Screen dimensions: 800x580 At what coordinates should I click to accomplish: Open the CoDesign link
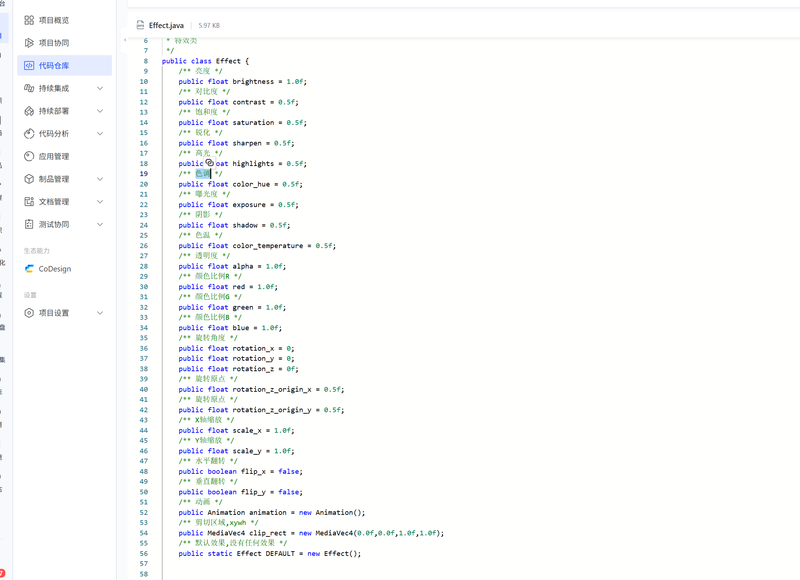55,269
